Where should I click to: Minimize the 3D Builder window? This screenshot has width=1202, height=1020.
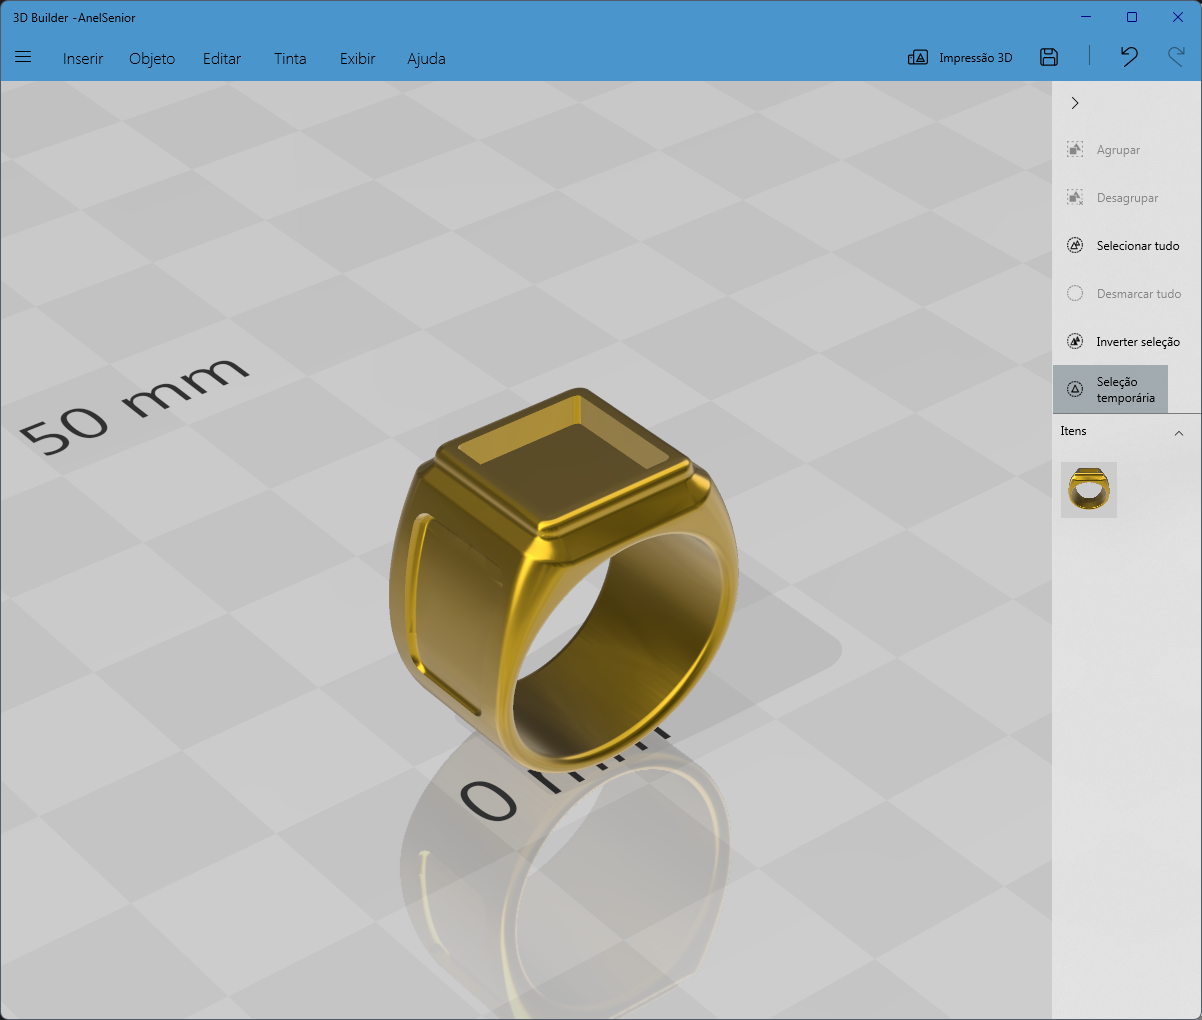(1086, 17)
